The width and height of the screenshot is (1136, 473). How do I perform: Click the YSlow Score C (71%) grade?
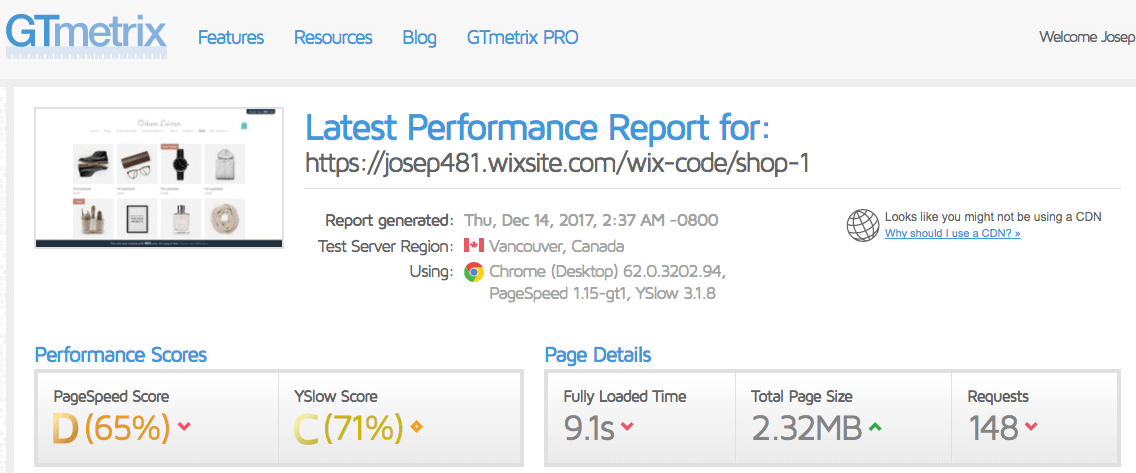point(348,429)
